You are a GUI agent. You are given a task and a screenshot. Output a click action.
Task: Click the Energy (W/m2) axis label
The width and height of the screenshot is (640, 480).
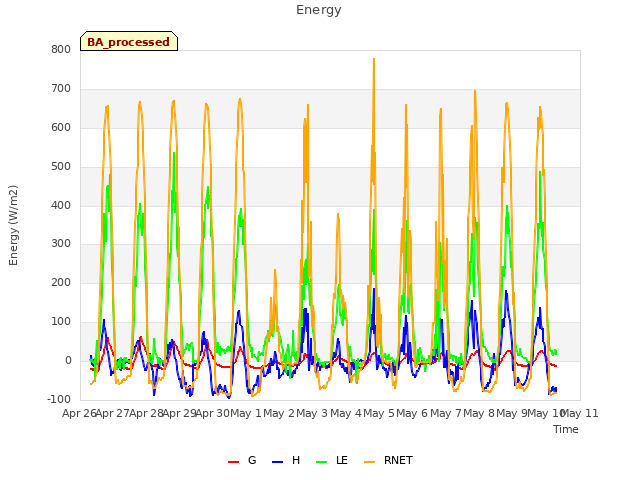click(13, 225)
